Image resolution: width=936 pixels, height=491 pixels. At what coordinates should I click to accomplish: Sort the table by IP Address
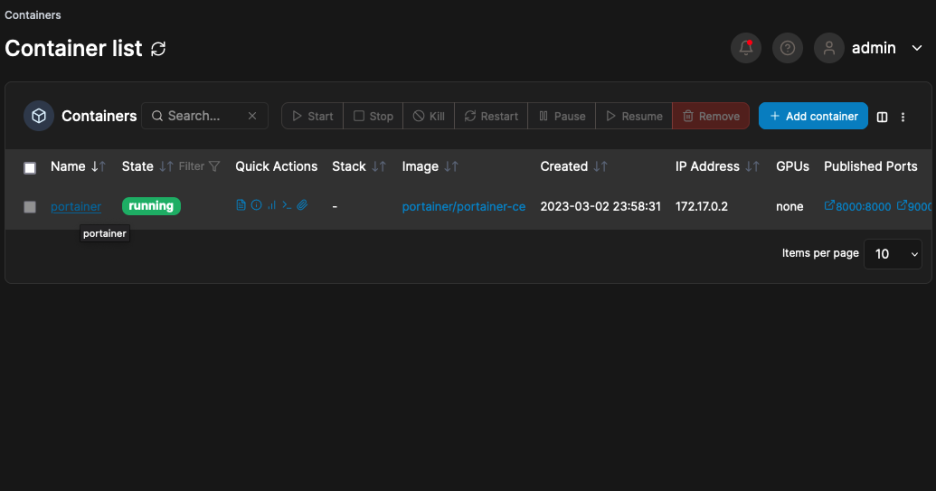[717, 166]
